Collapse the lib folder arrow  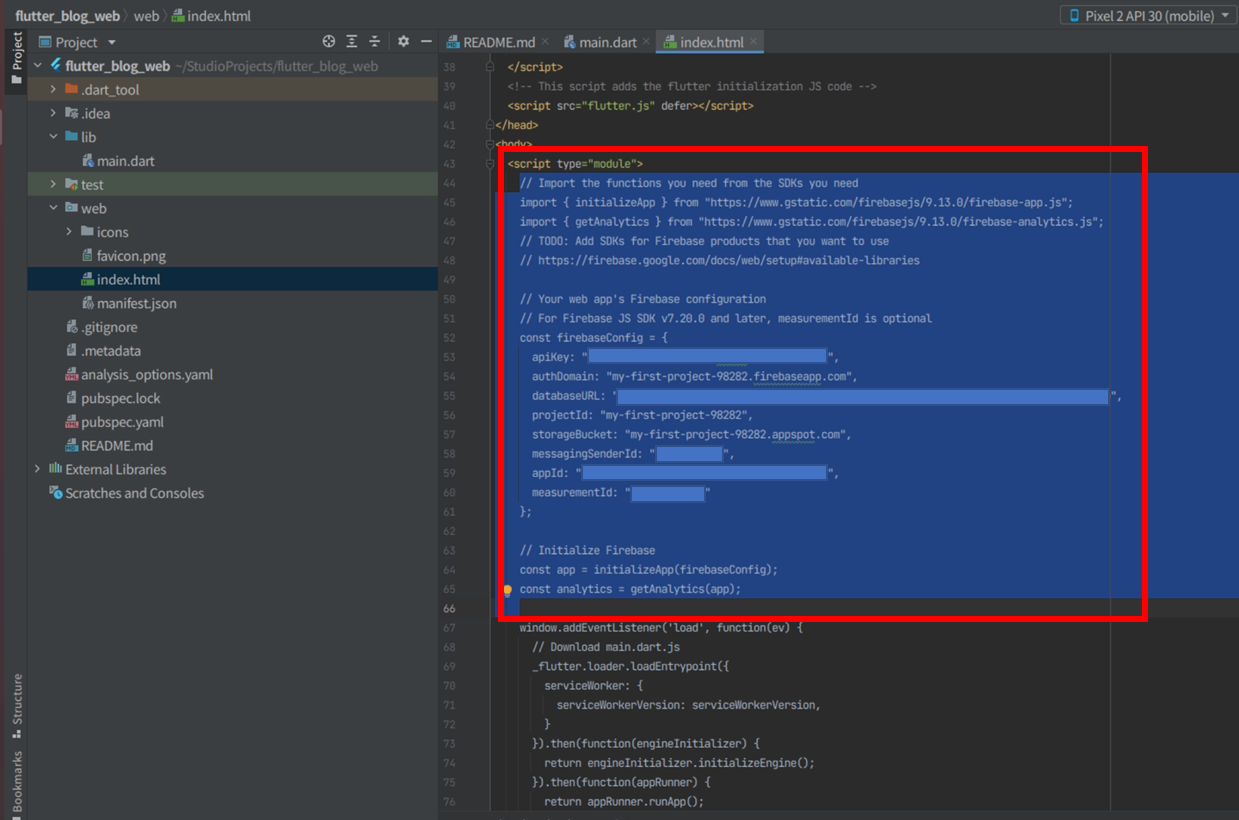(x=54, y=137)
